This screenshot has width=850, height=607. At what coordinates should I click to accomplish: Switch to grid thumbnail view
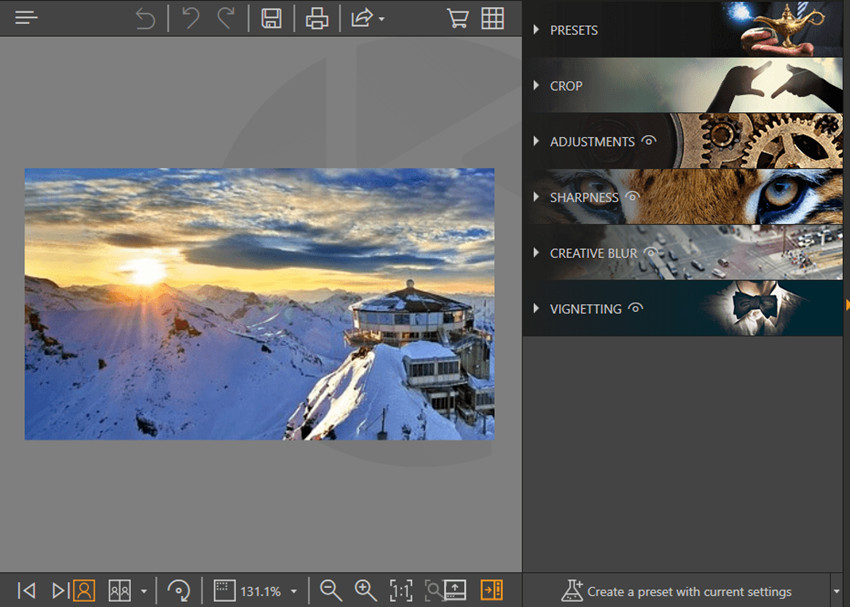492,18
